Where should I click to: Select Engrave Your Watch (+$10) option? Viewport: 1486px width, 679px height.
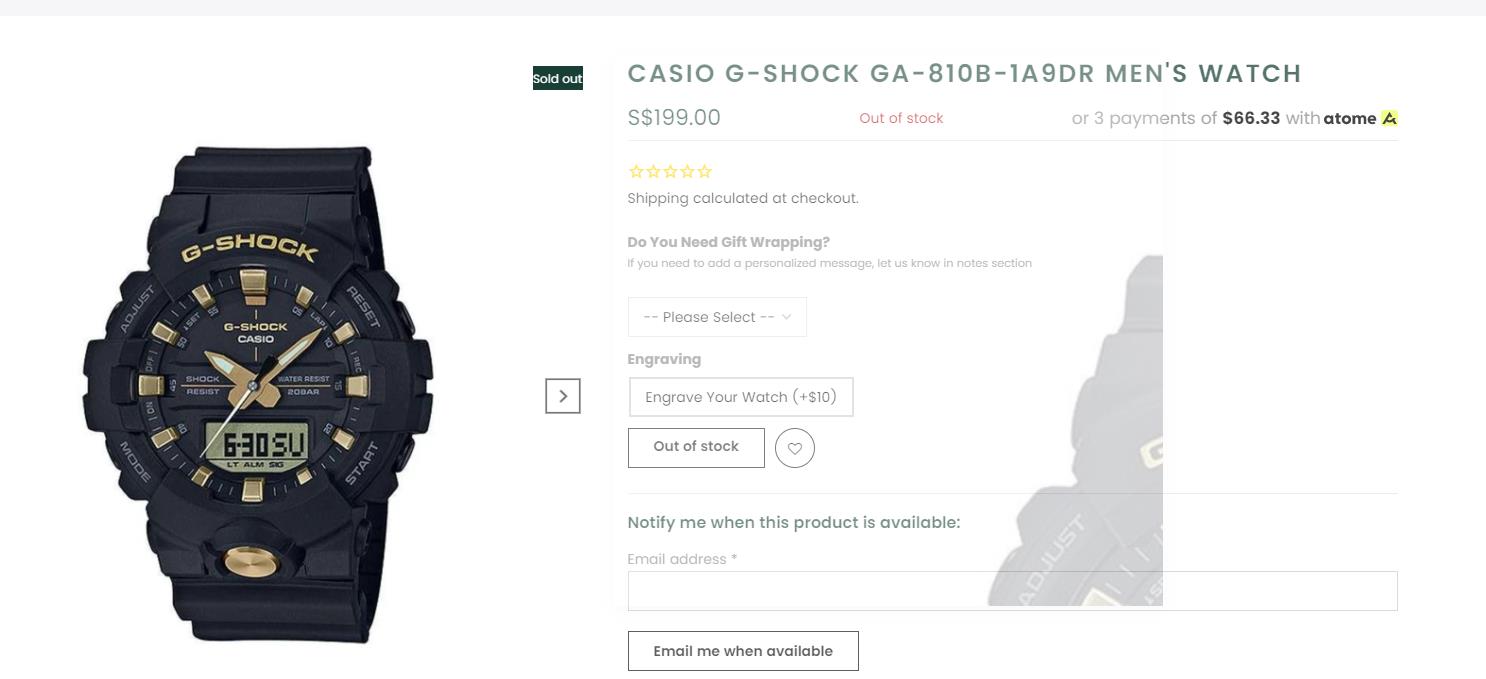(x=741, y=397)
